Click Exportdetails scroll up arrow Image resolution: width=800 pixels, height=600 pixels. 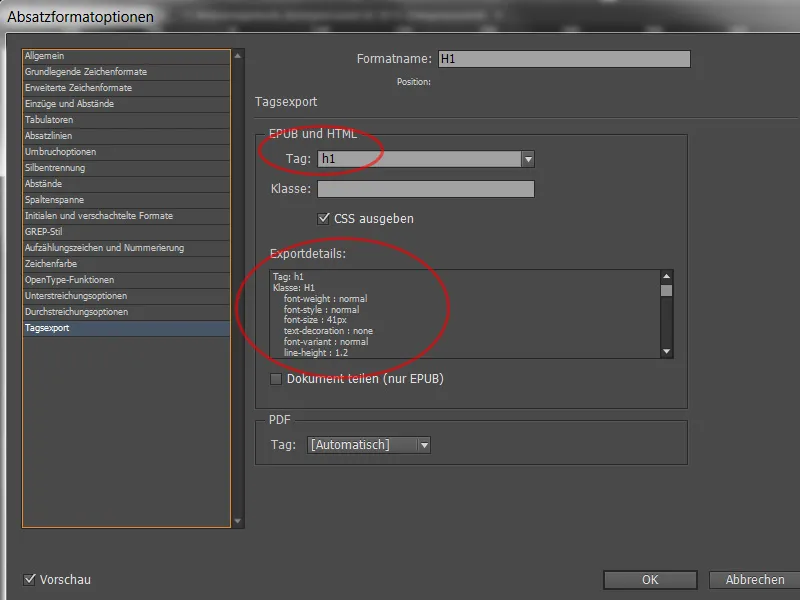[666, 277]
